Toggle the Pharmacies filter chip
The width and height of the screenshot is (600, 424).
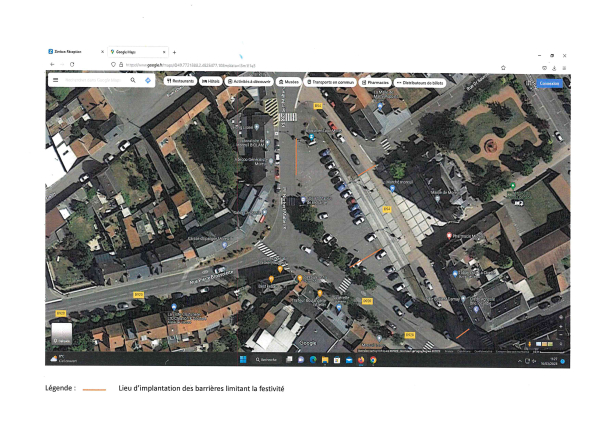[x=376, y=81]
